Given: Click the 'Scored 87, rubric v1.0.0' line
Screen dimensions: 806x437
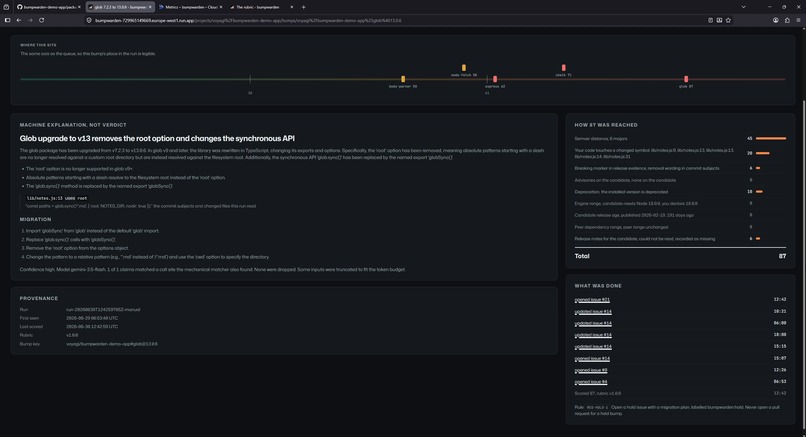Looking at the screenshot, I should point(597,393).
